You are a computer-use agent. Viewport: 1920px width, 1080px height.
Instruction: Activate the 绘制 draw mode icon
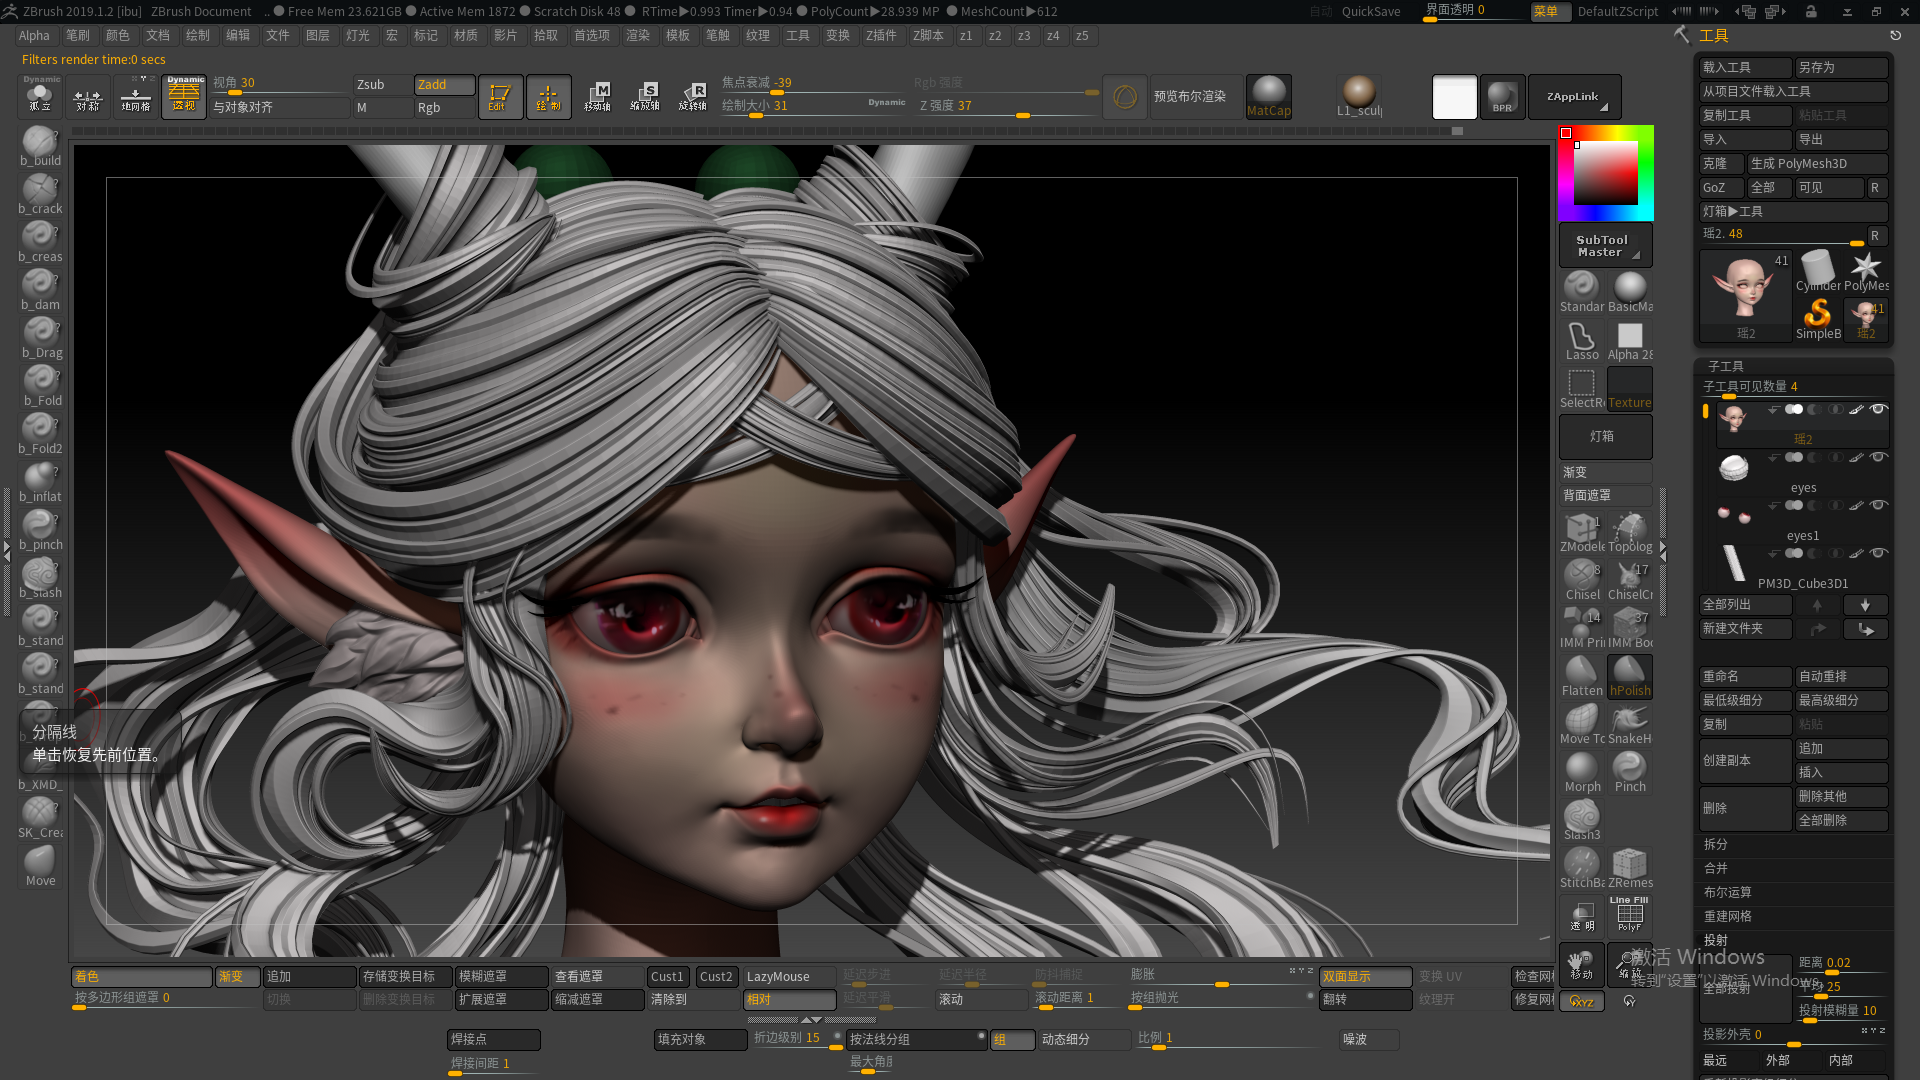(x=548, y=97)
